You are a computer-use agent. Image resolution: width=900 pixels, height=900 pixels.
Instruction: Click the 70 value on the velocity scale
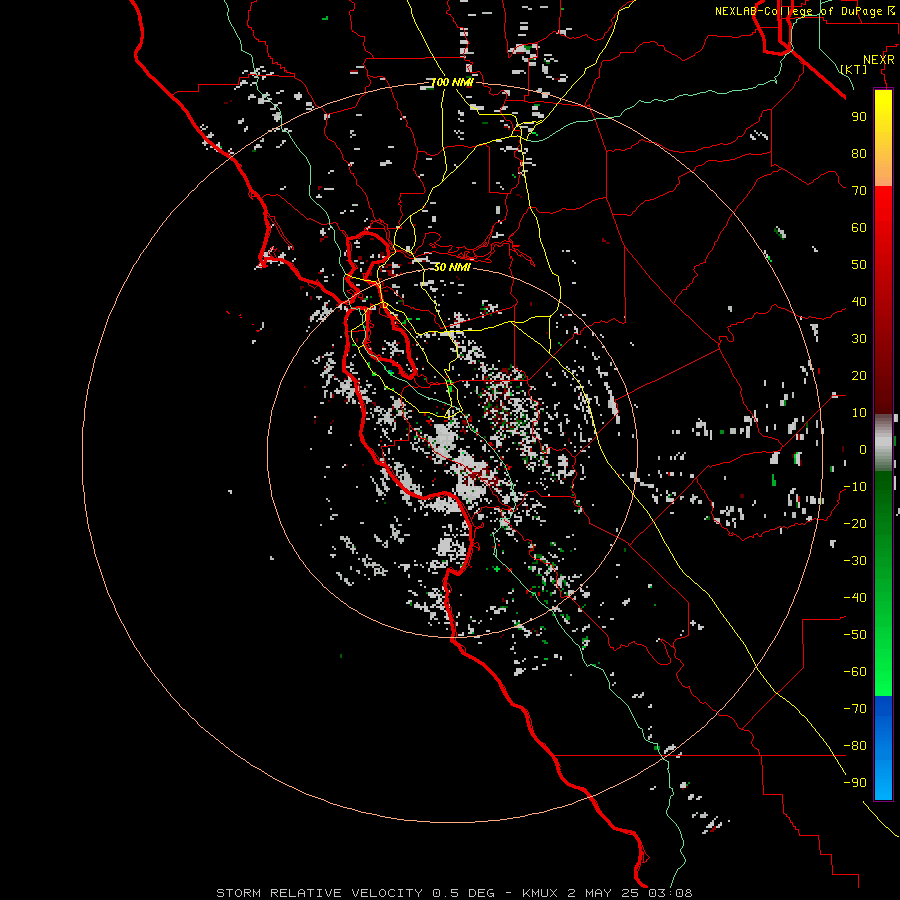pos(859,191)
